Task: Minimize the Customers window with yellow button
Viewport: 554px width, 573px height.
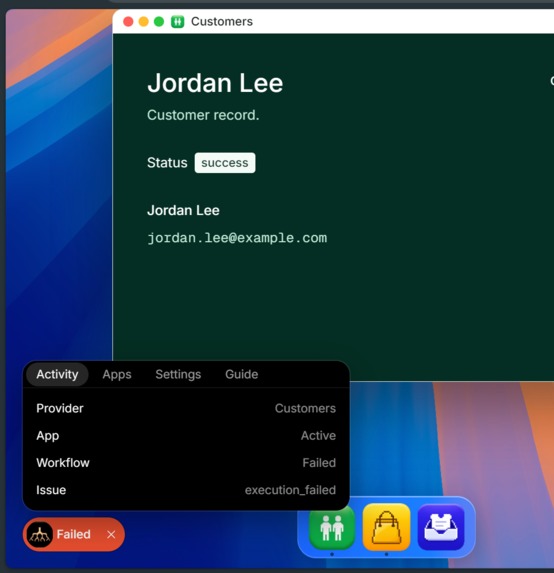Action: (x=144, y=22)
